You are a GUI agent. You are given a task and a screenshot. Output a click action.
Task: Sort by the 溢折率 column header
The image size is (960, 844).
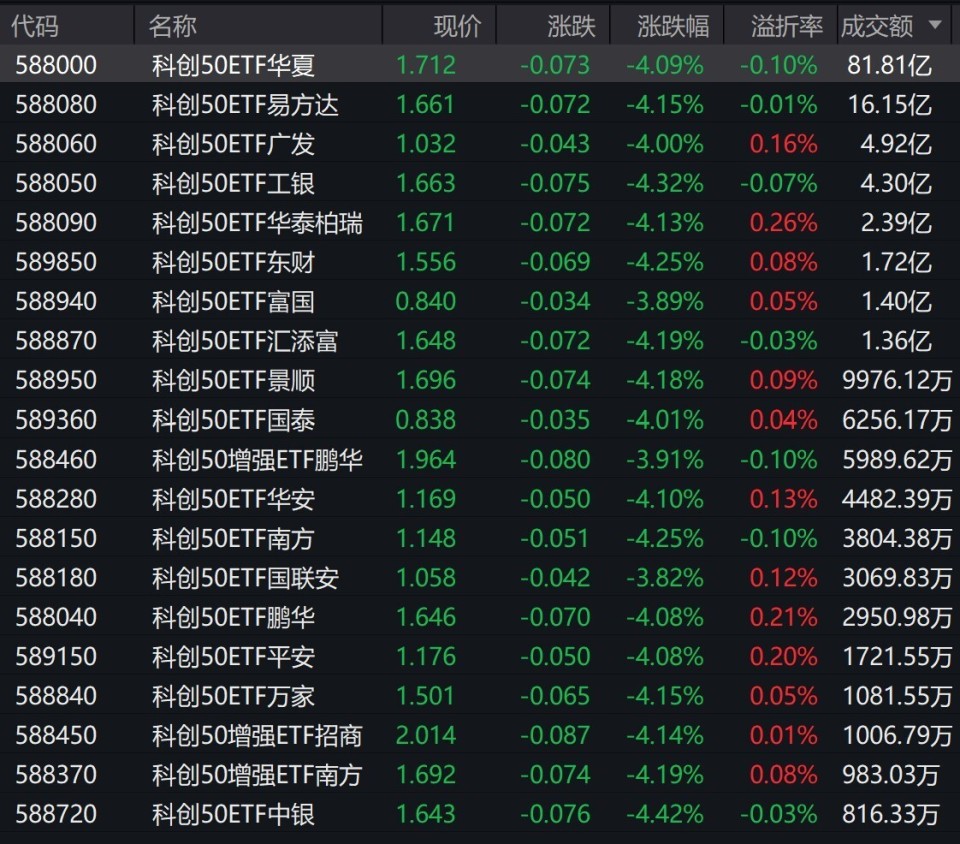pos(787,26)
